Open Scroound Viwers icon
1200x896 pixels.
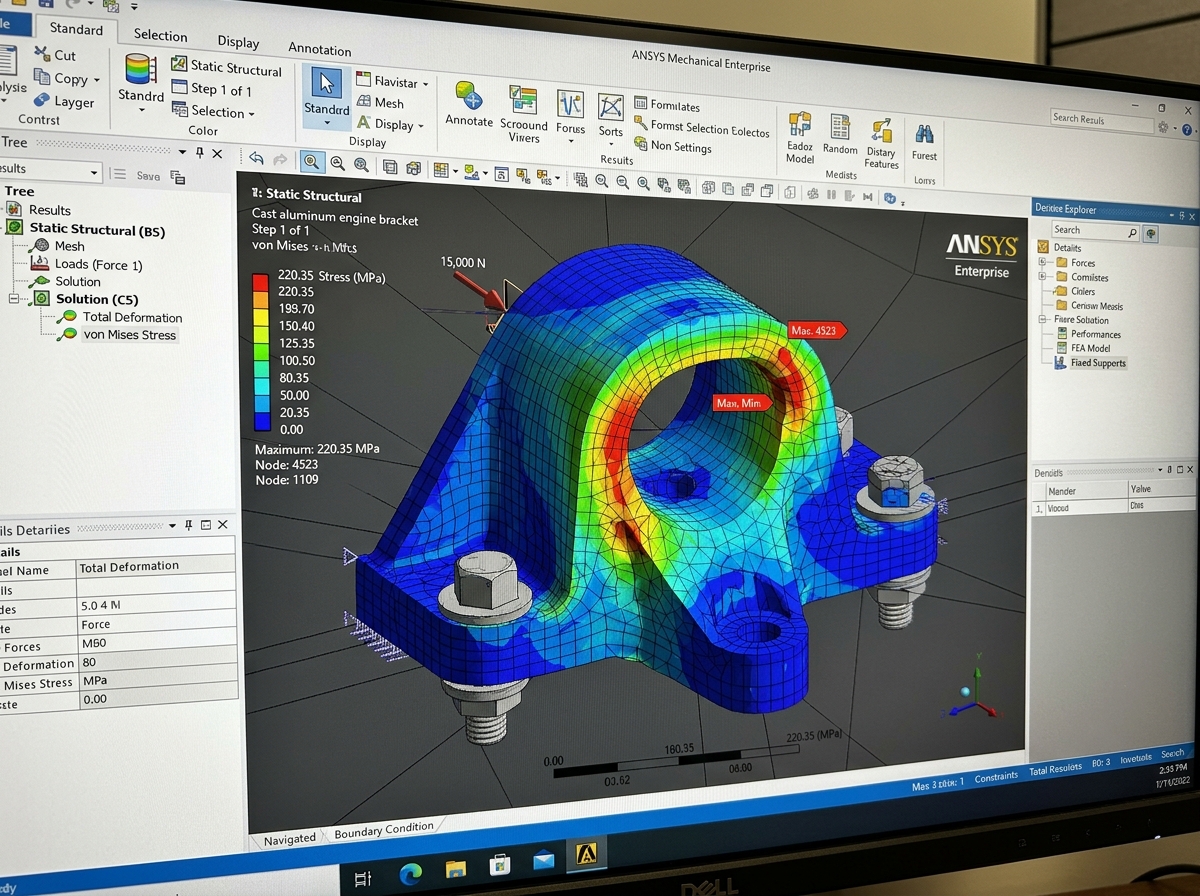523,100
